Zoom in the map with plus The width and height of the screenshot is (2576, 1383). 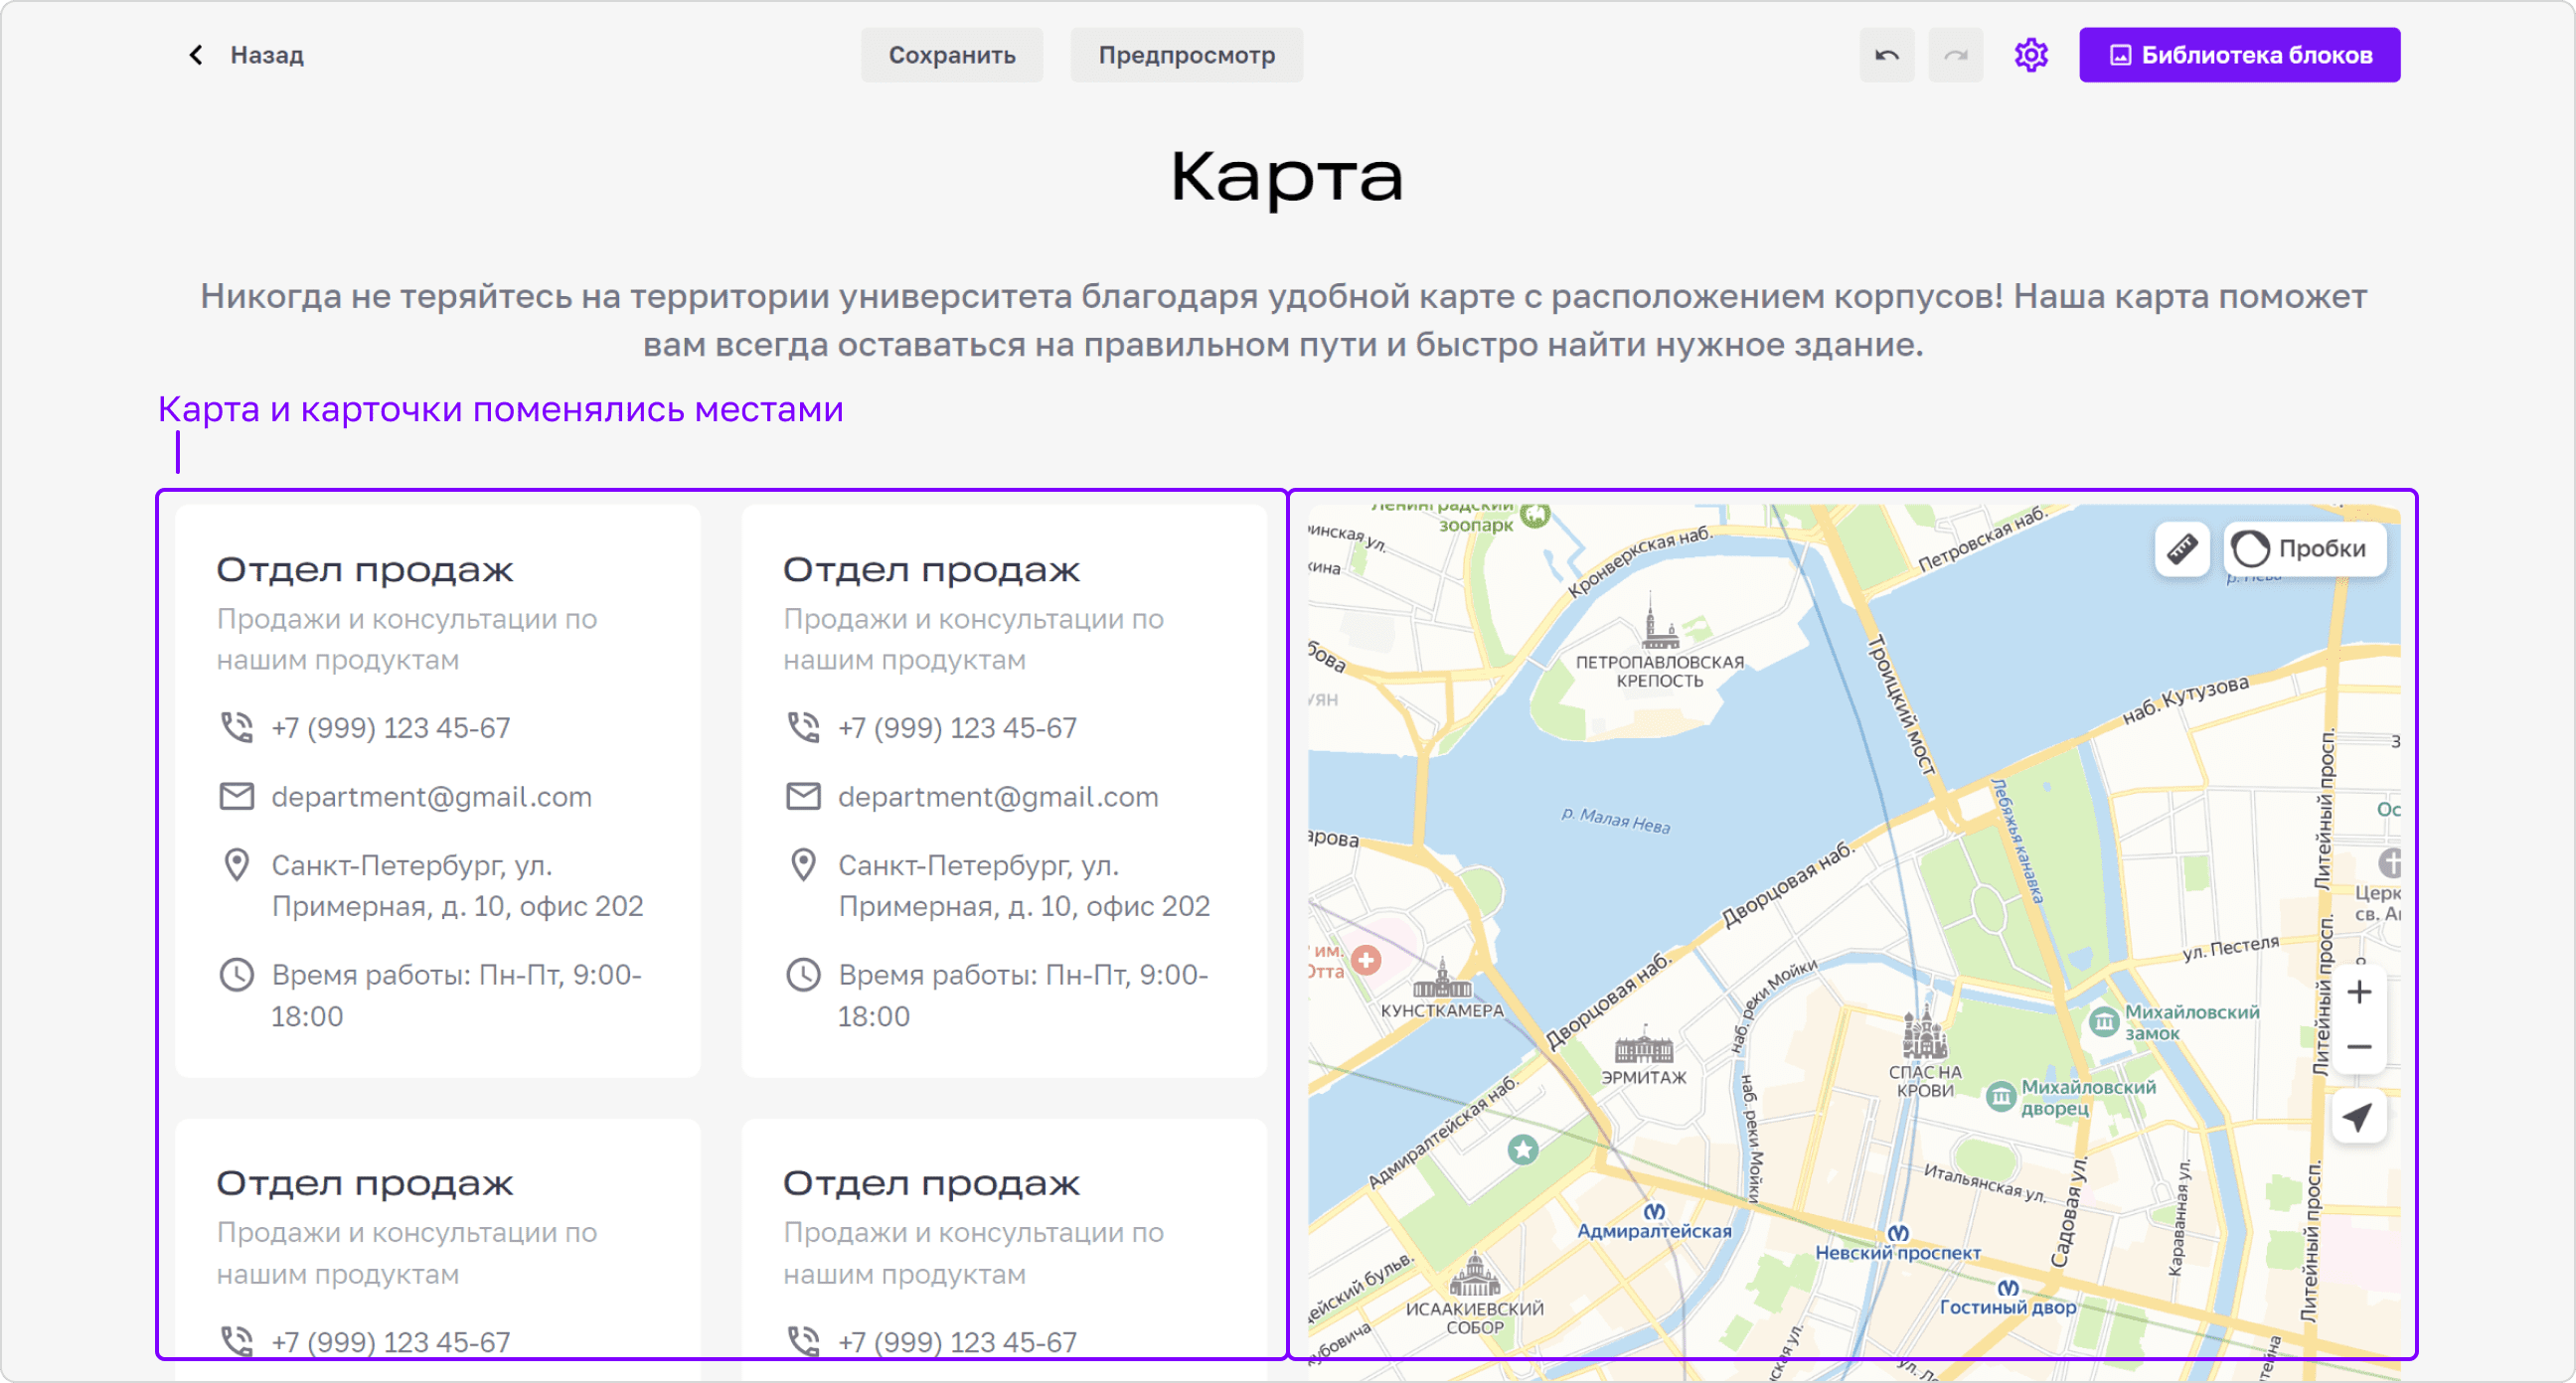coord(2358,992)
